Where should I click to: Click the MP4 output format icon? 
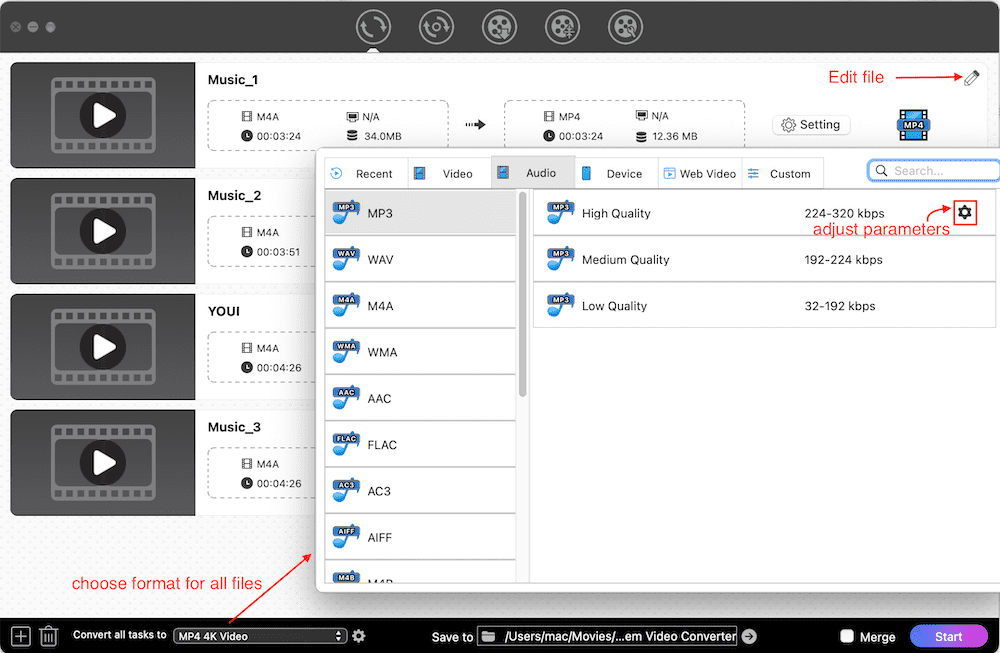pyautogui.click(x=914, y=125)
